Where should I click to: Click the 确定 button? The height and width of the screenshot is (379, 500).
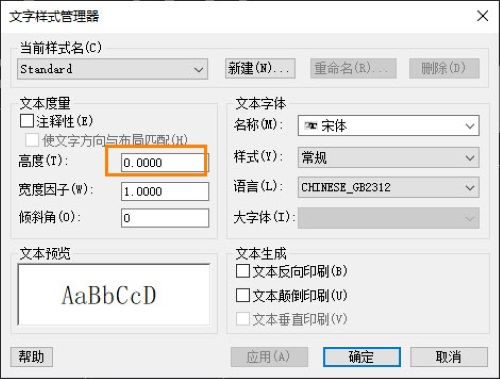pyautogui.click(x=362, y=357)
